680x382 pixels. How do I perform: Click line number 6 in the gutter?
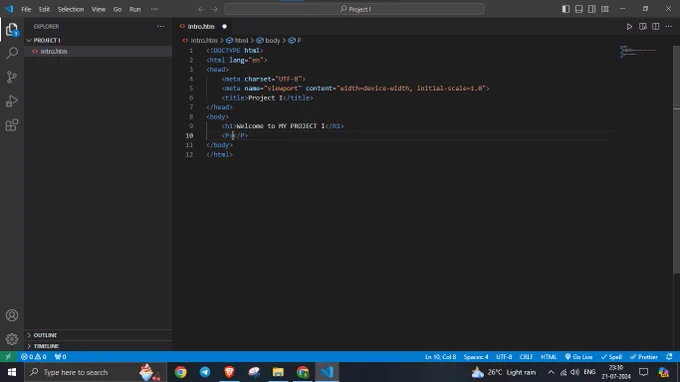coord(191,98)
